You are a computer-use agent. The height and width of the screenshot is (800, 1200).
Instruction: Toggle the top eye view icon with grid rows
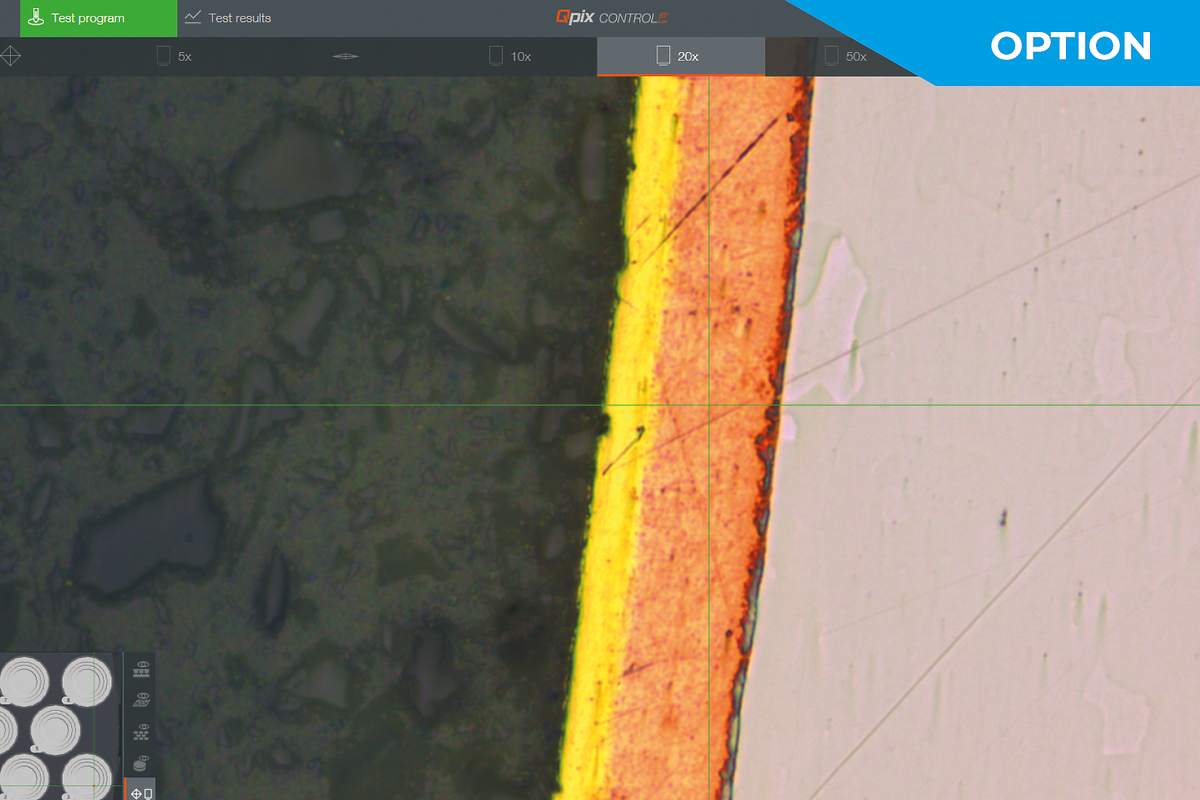pos(141,667)
